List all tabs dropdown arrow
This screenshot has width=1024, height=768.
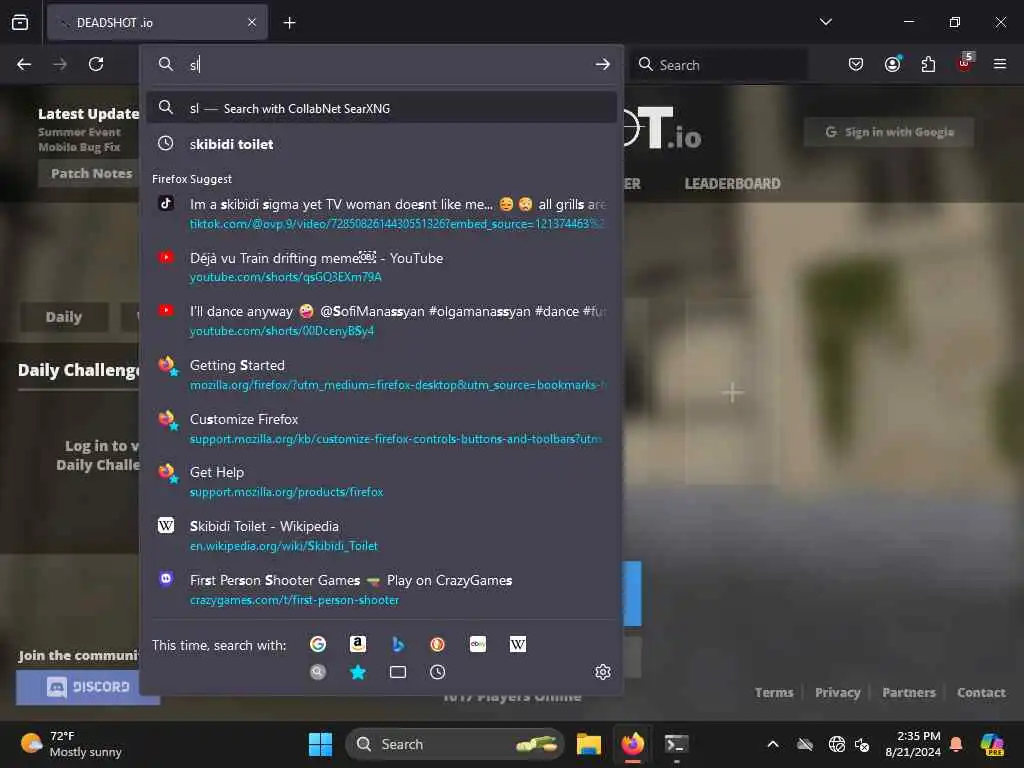[826, 22]
